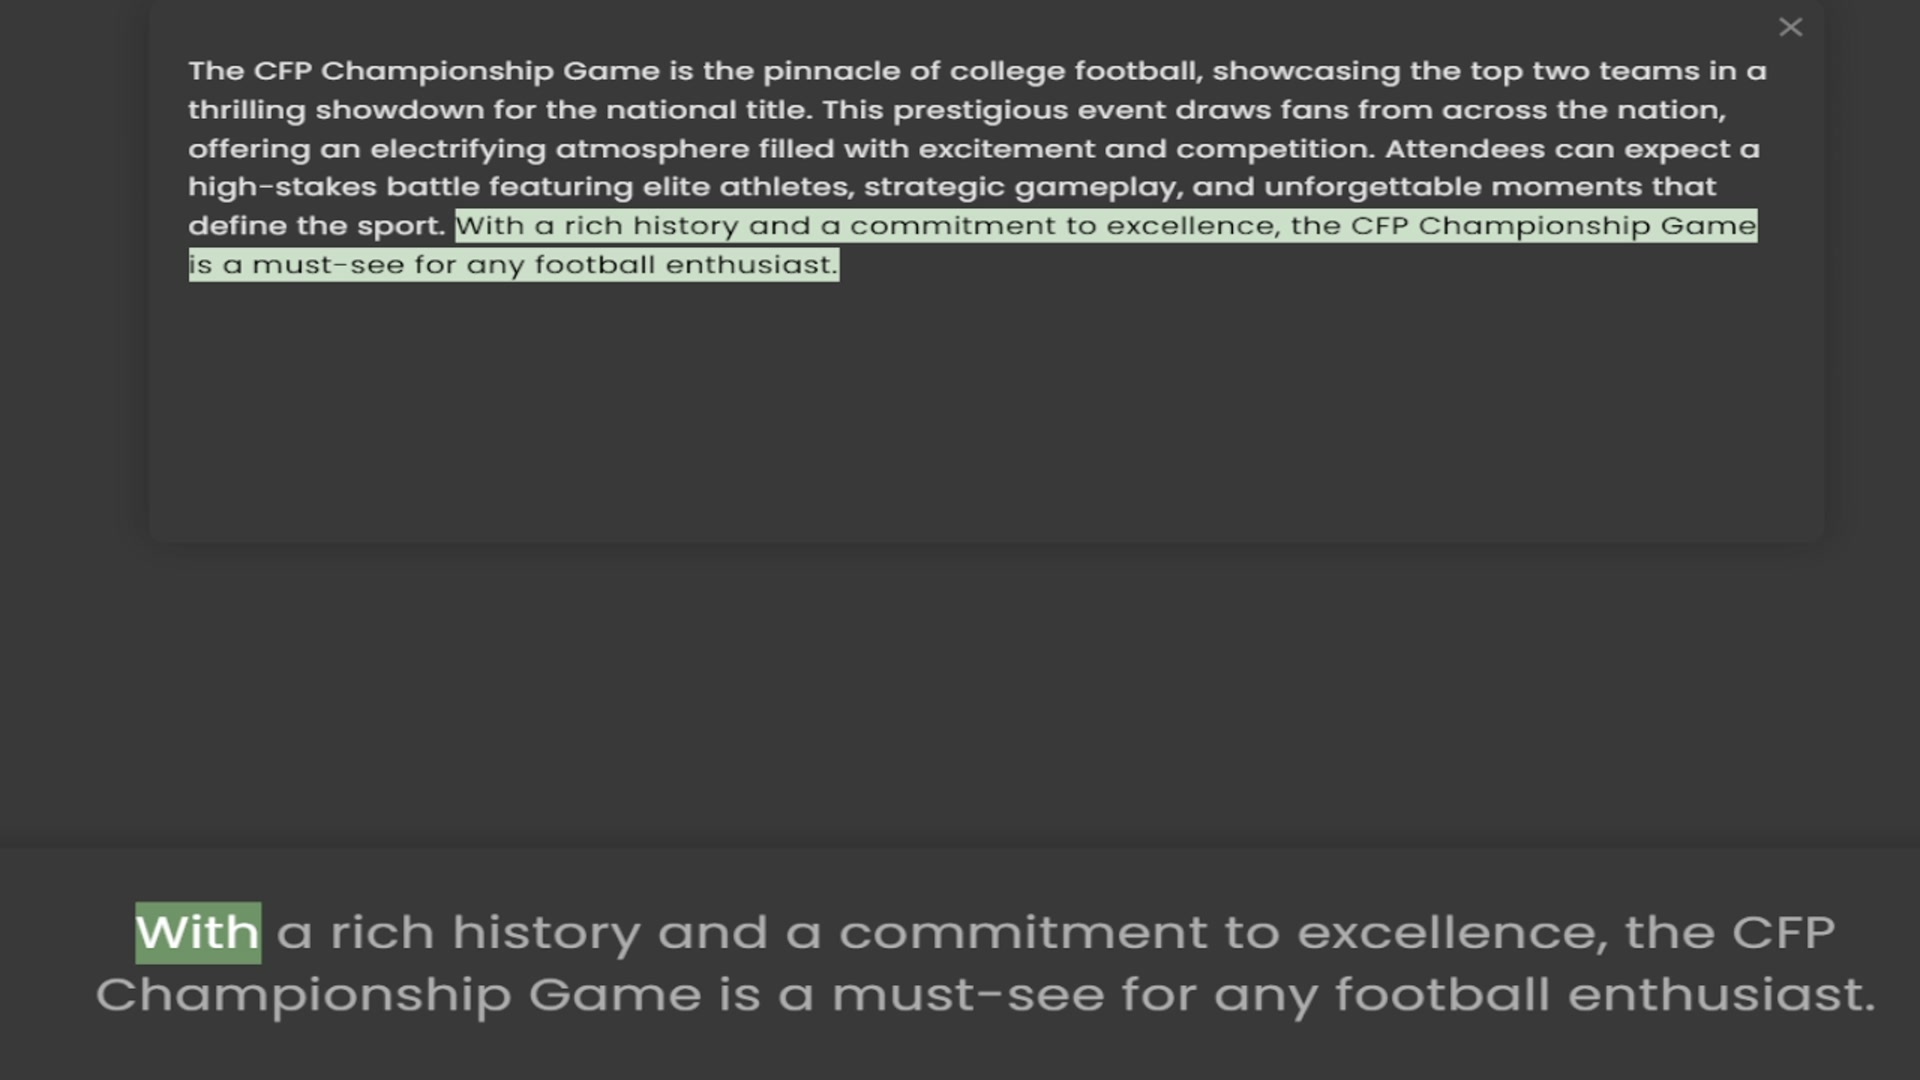This screenshot has width=1920, height=1080.
Task: Click "must-see" in the large bottom caption
Action: coord(967,996)
